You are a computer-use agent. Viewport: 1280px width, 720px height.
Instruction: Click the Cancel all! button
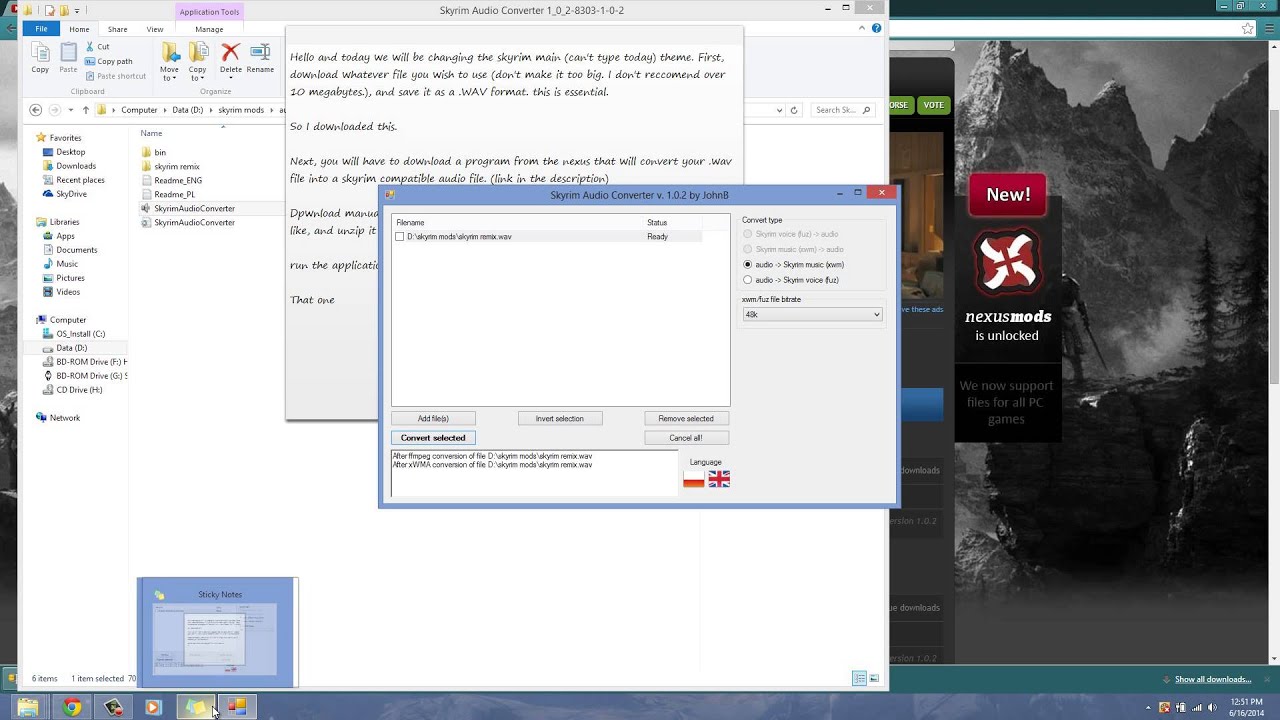pos(686,438)
